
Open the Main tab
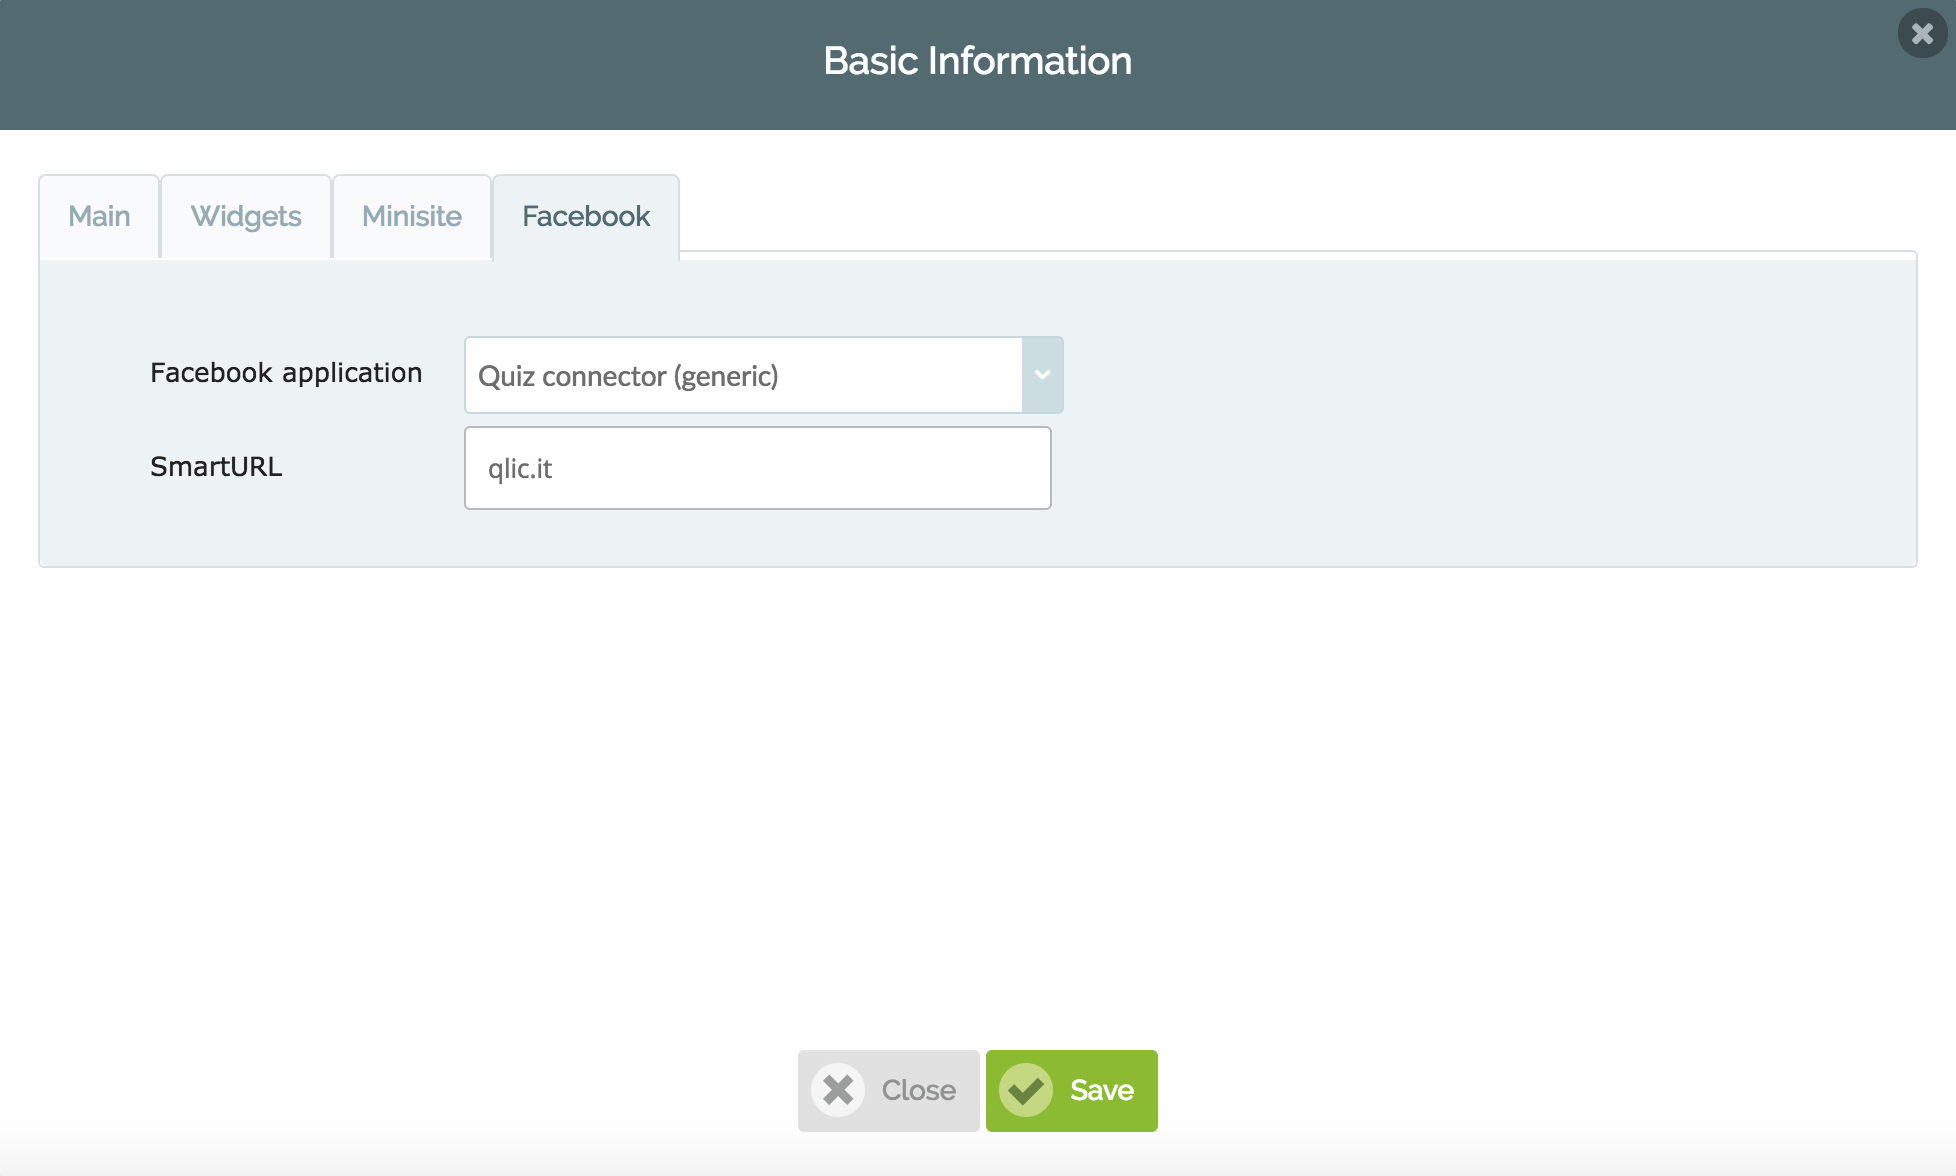(x=99, y=216)
